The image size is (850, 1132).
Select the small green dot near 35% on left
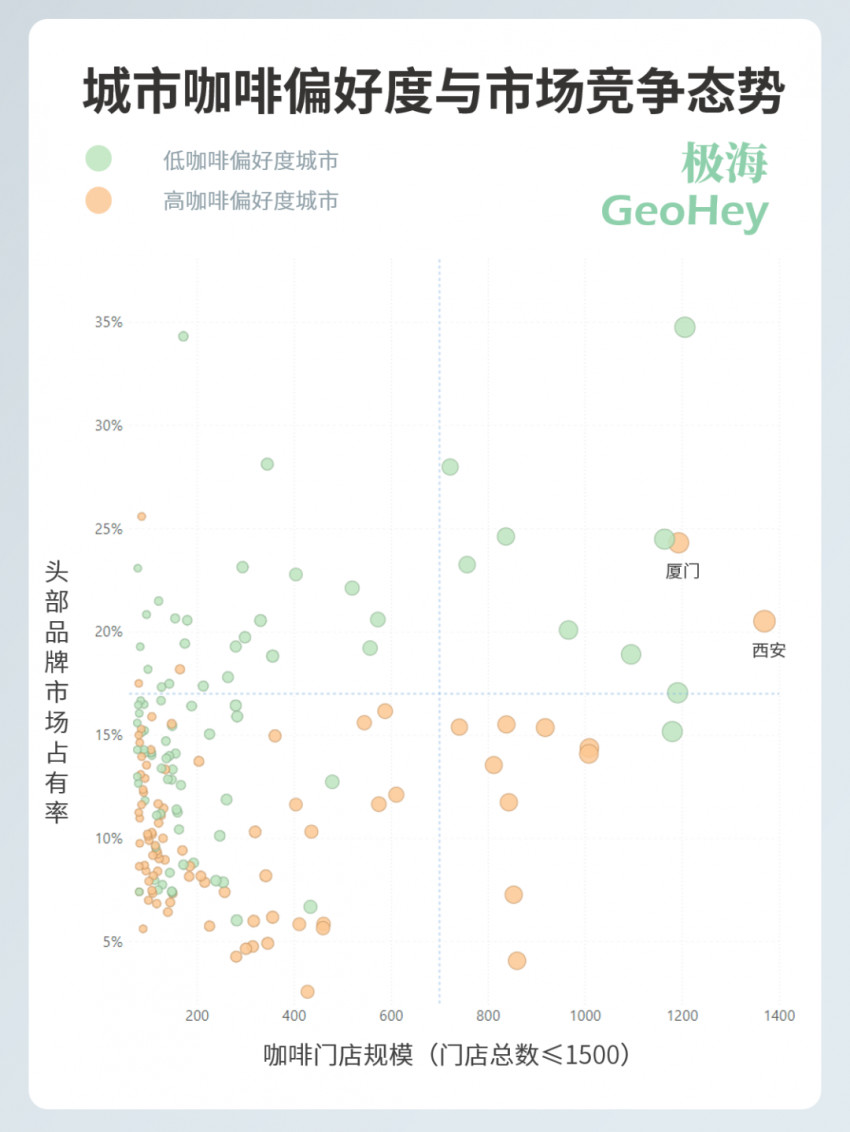[183, 336]
